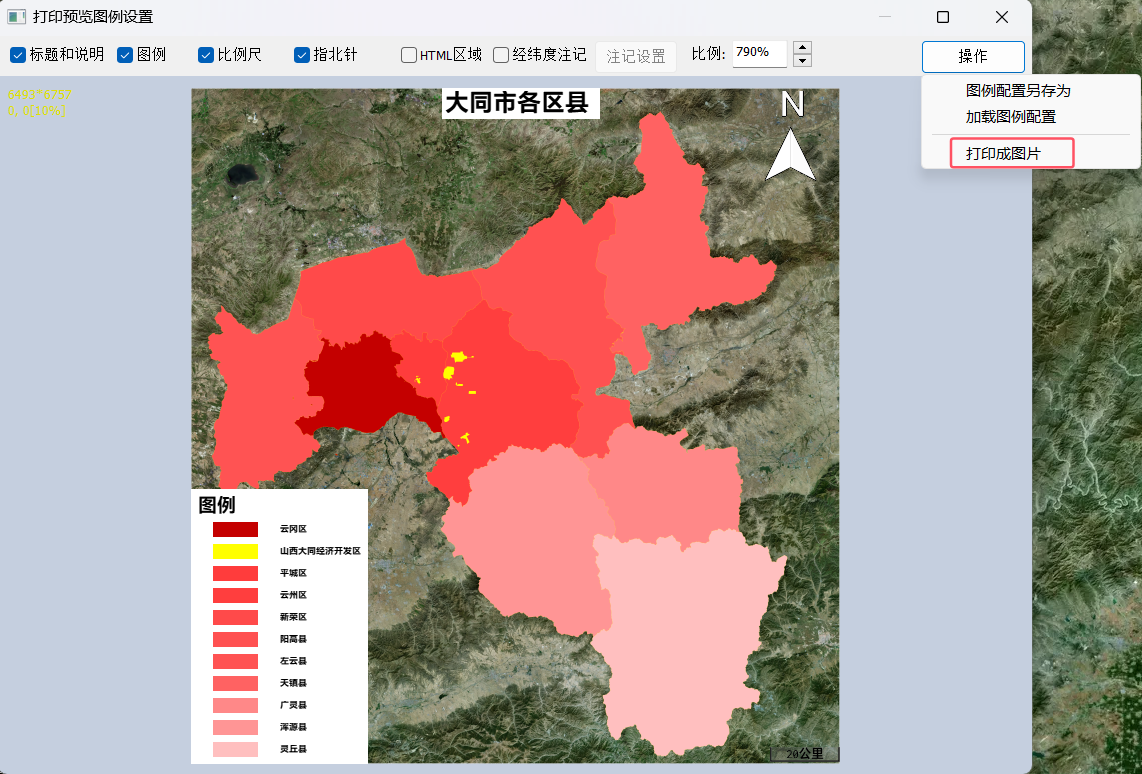Click the yellow 山西大同经济开发区 legend swatch

(x=235, y=551)
